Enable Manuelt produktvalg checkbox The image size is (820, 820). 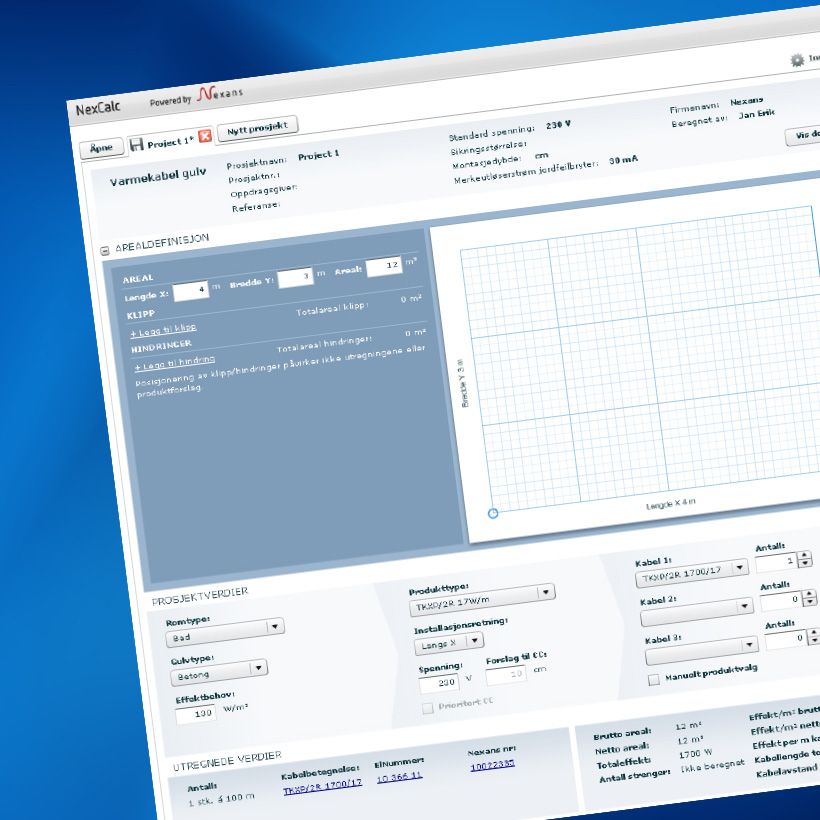[x=654, y=680]
